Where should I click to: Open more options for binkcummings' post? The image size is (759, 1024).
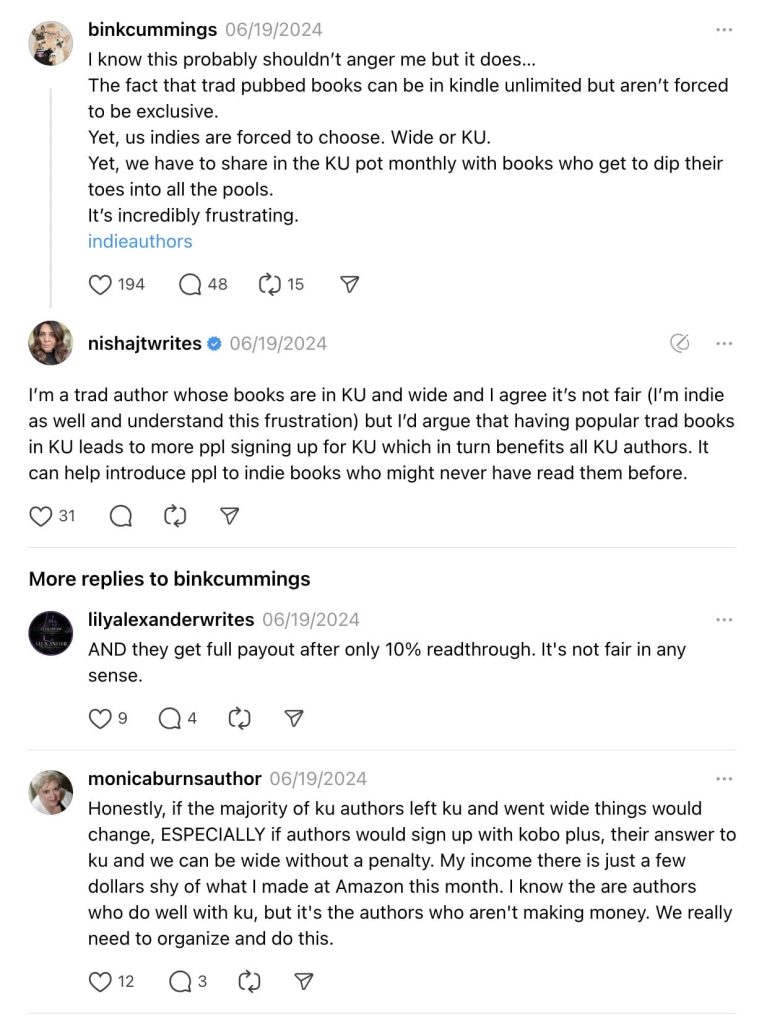pyautogui.click(x=726, y=30)
